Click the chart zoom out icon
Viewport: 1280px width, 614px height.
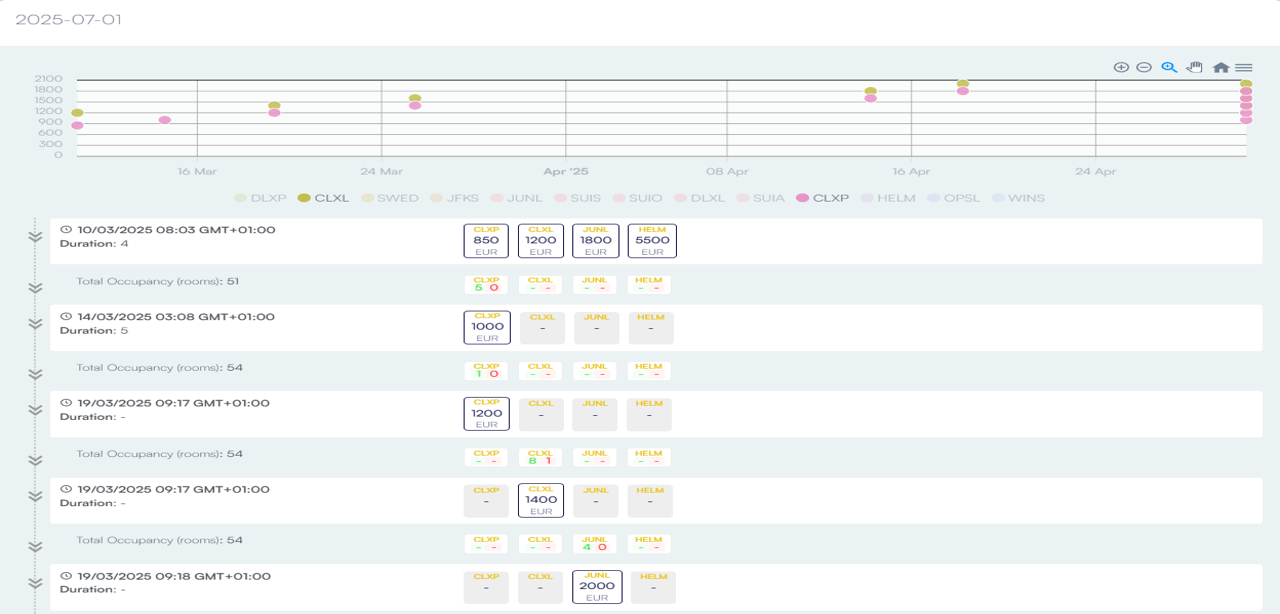coord(1144,67)
